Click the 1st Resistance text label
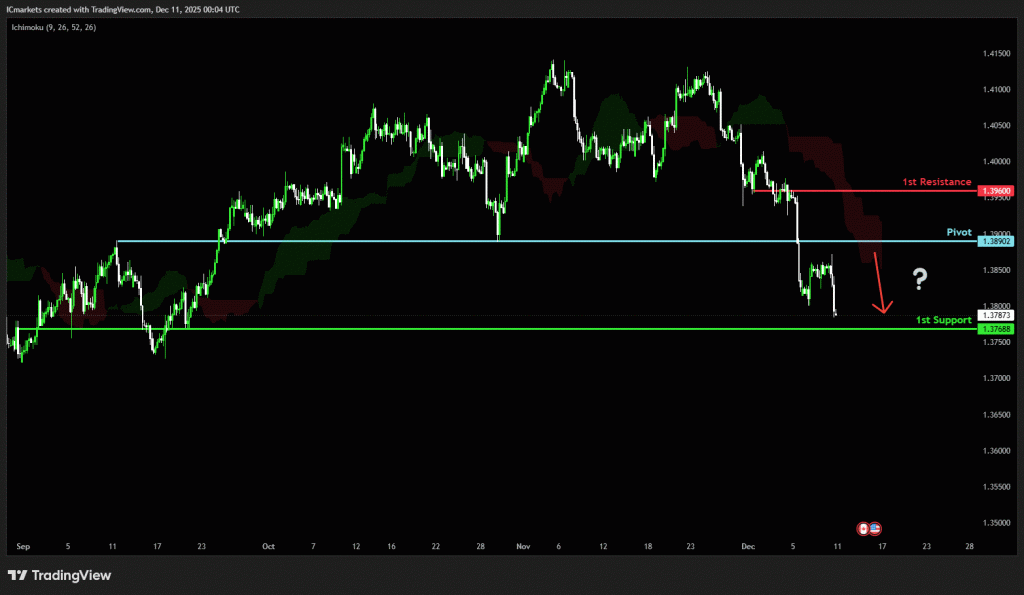 click(x=936, y=182)
